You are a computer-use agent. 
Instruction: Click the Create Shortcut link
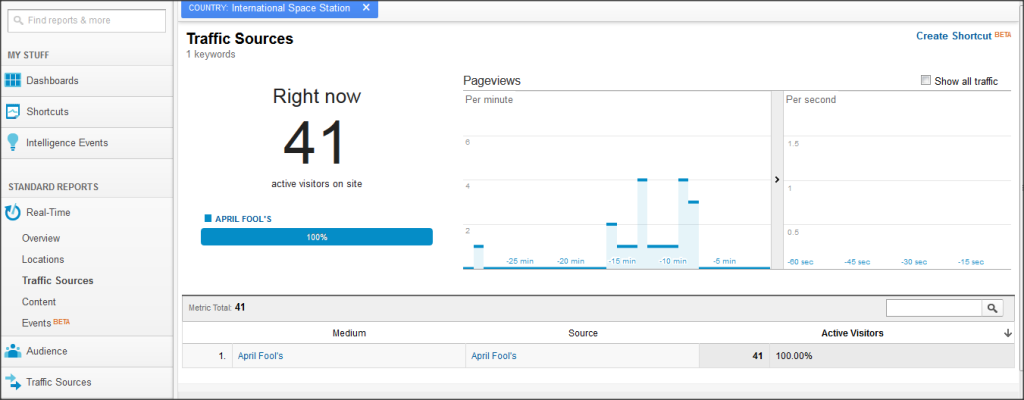953,36
